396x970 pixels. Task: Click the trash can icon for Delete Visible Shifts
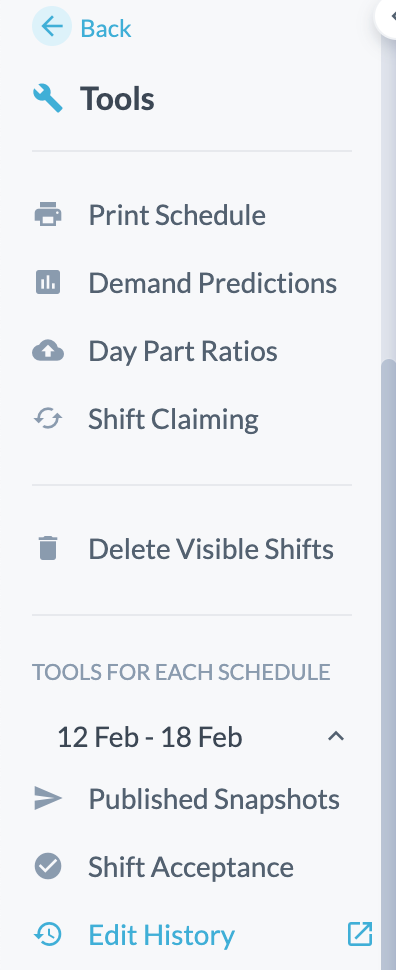[x=48, y=549]
